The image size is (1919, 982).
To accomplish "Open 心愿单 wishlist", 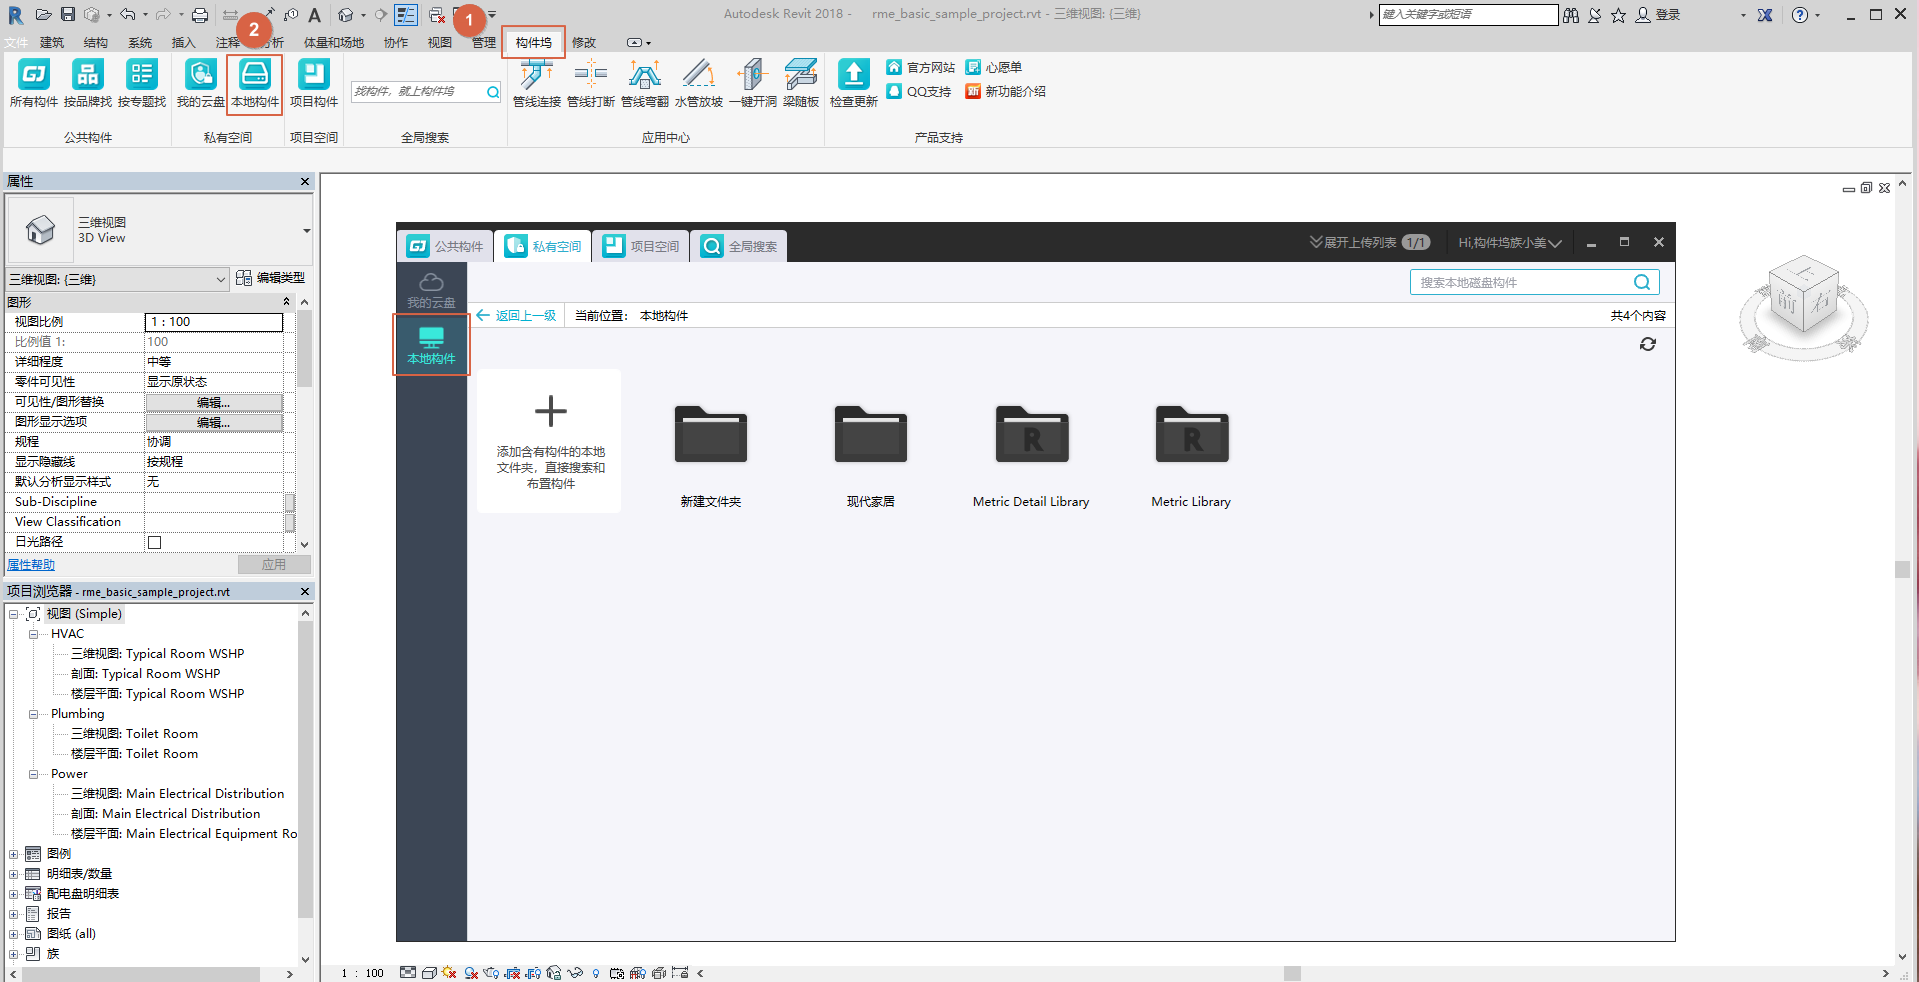I will [994, 67].
